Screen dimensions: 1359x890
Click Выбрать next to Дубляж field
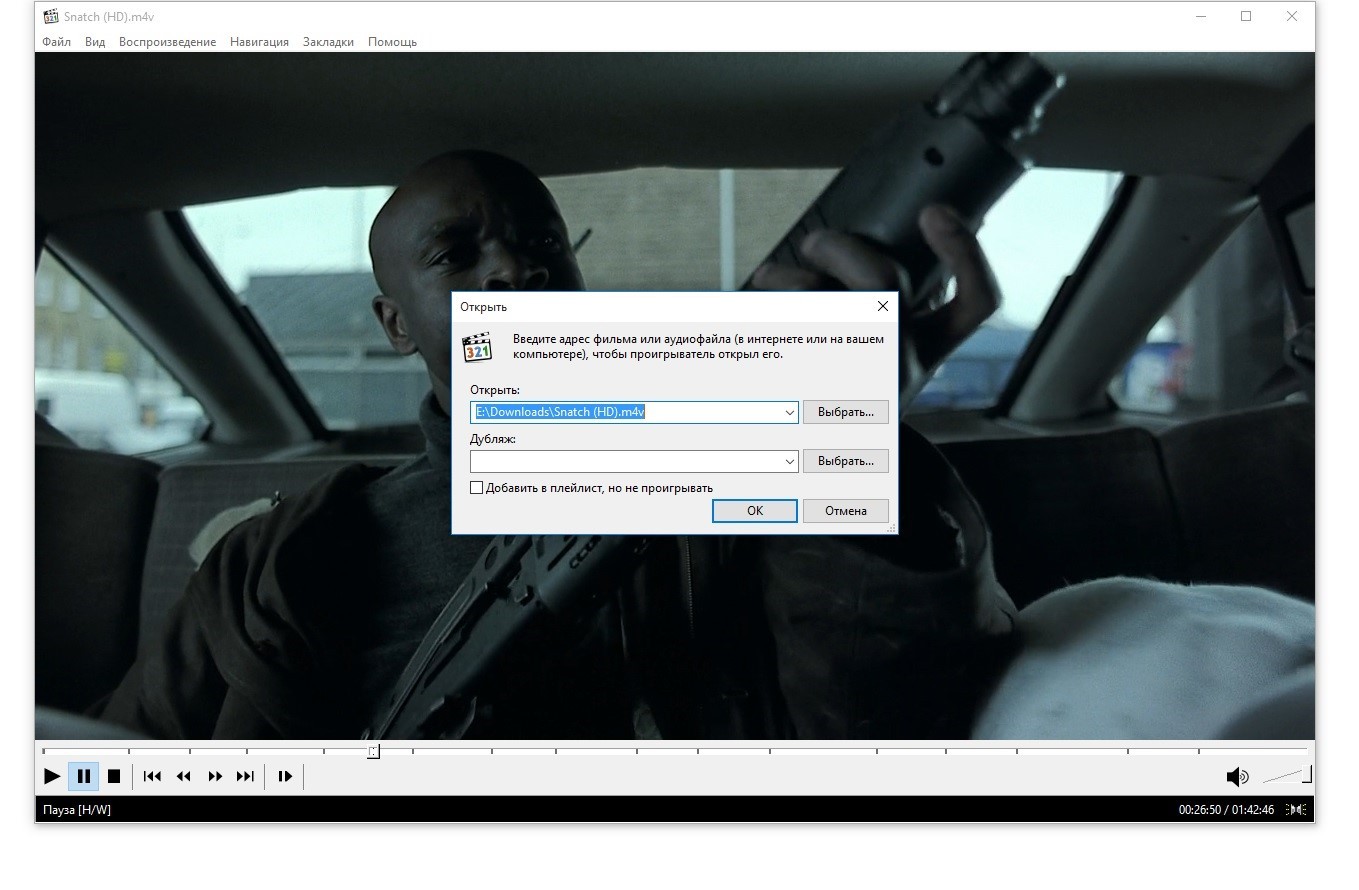point(845,461)
